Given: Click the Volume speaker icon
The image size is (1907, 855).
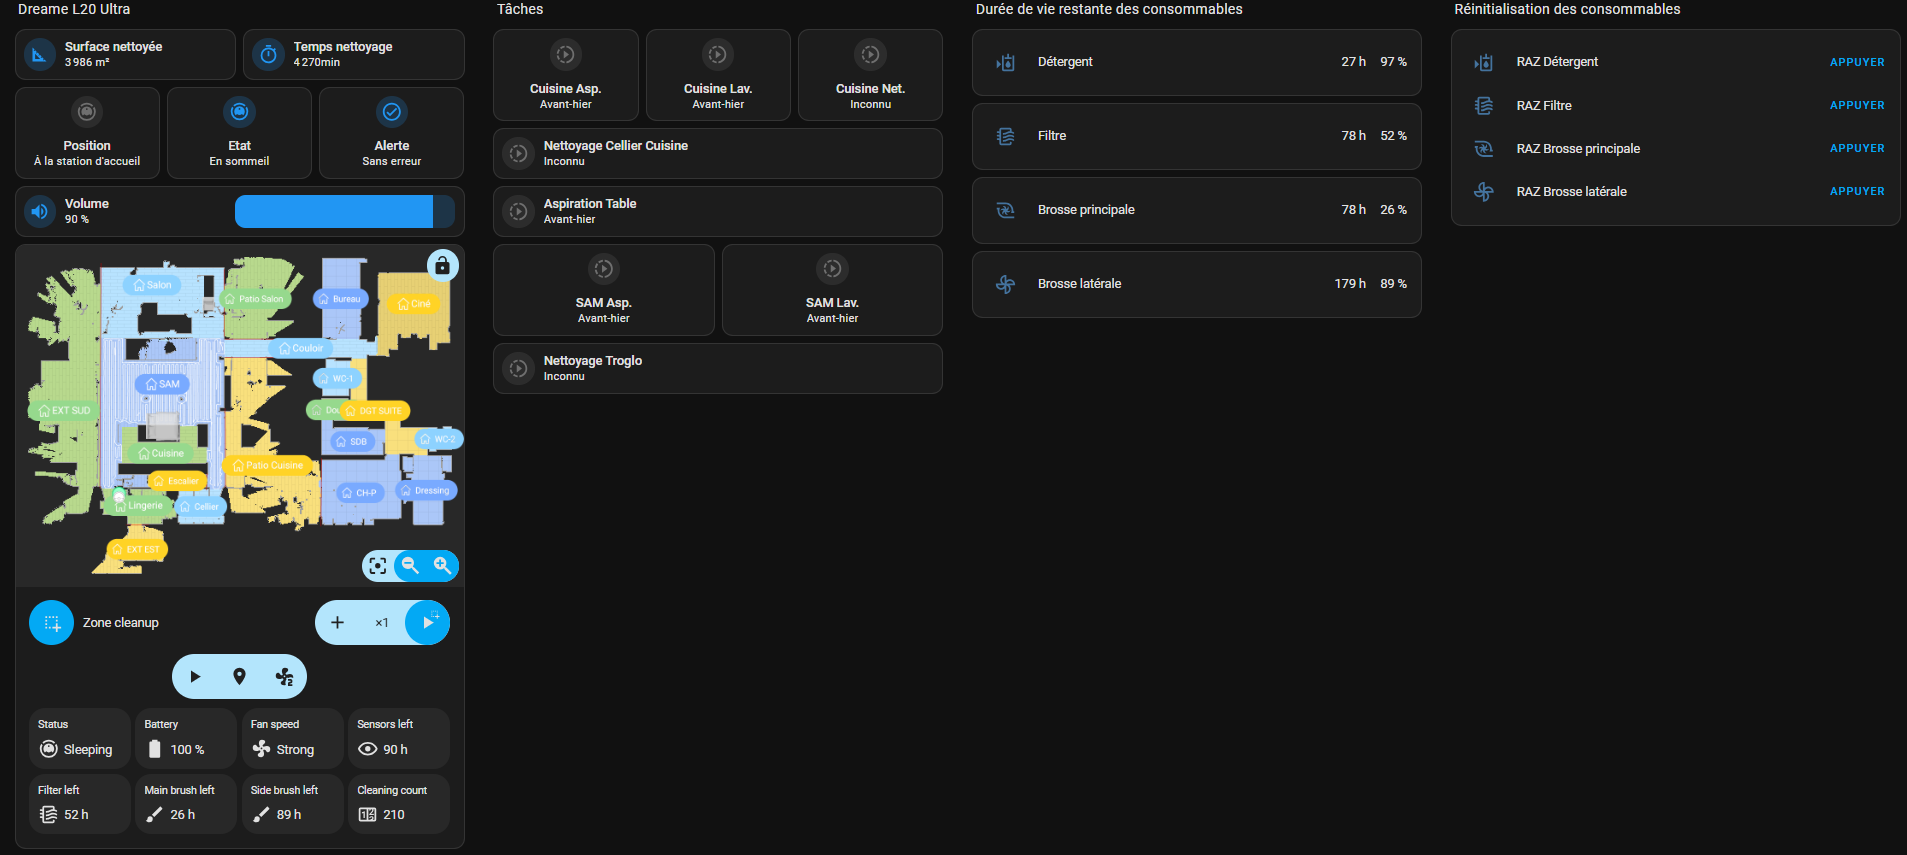Looking at the screenshot, I should pos(40,211).
